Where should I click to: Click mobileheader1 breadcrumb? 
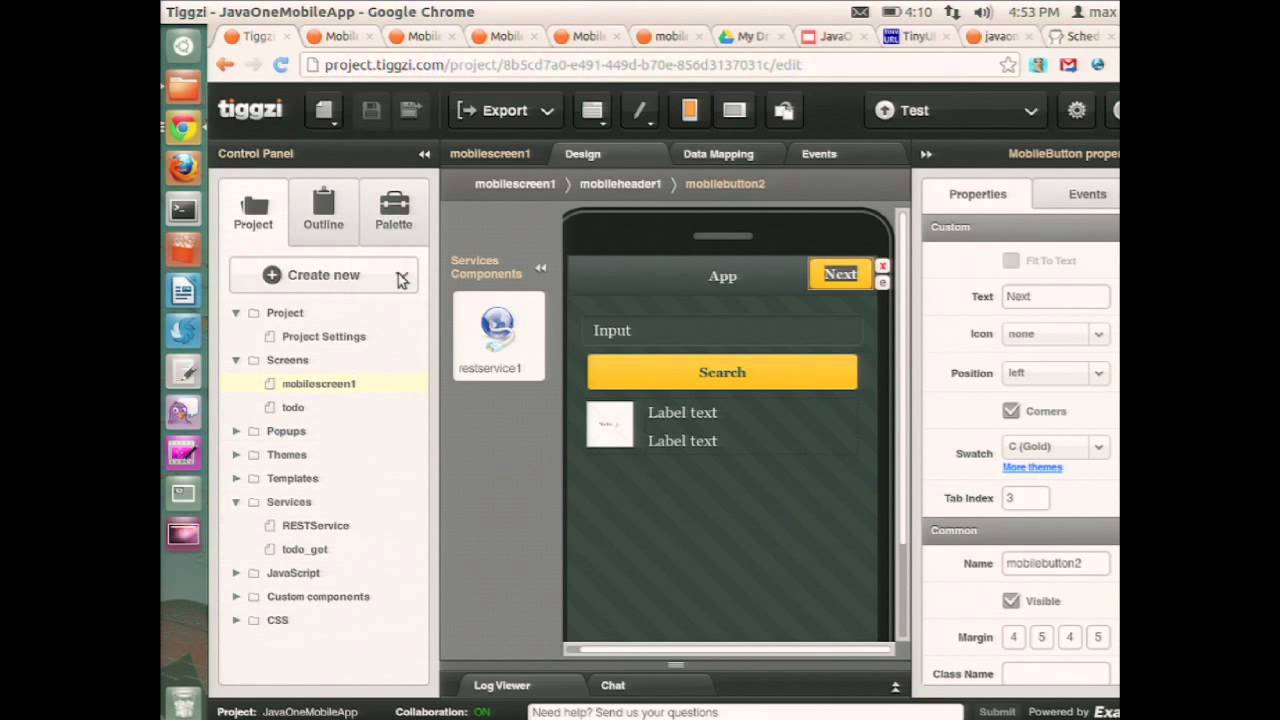pyautogui.click(x=620, y=184)
